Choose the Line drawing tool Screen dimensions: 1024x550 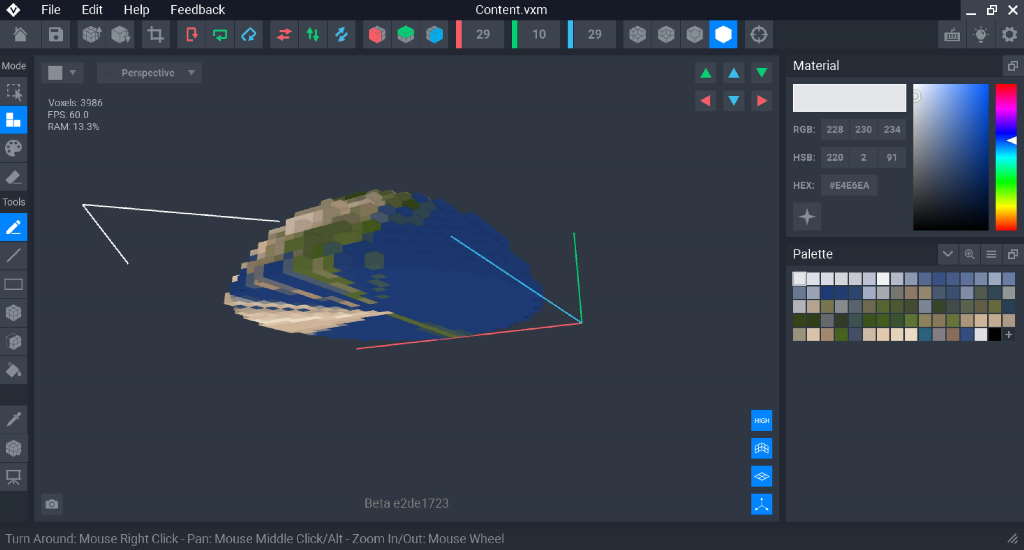tap(14, 255)
